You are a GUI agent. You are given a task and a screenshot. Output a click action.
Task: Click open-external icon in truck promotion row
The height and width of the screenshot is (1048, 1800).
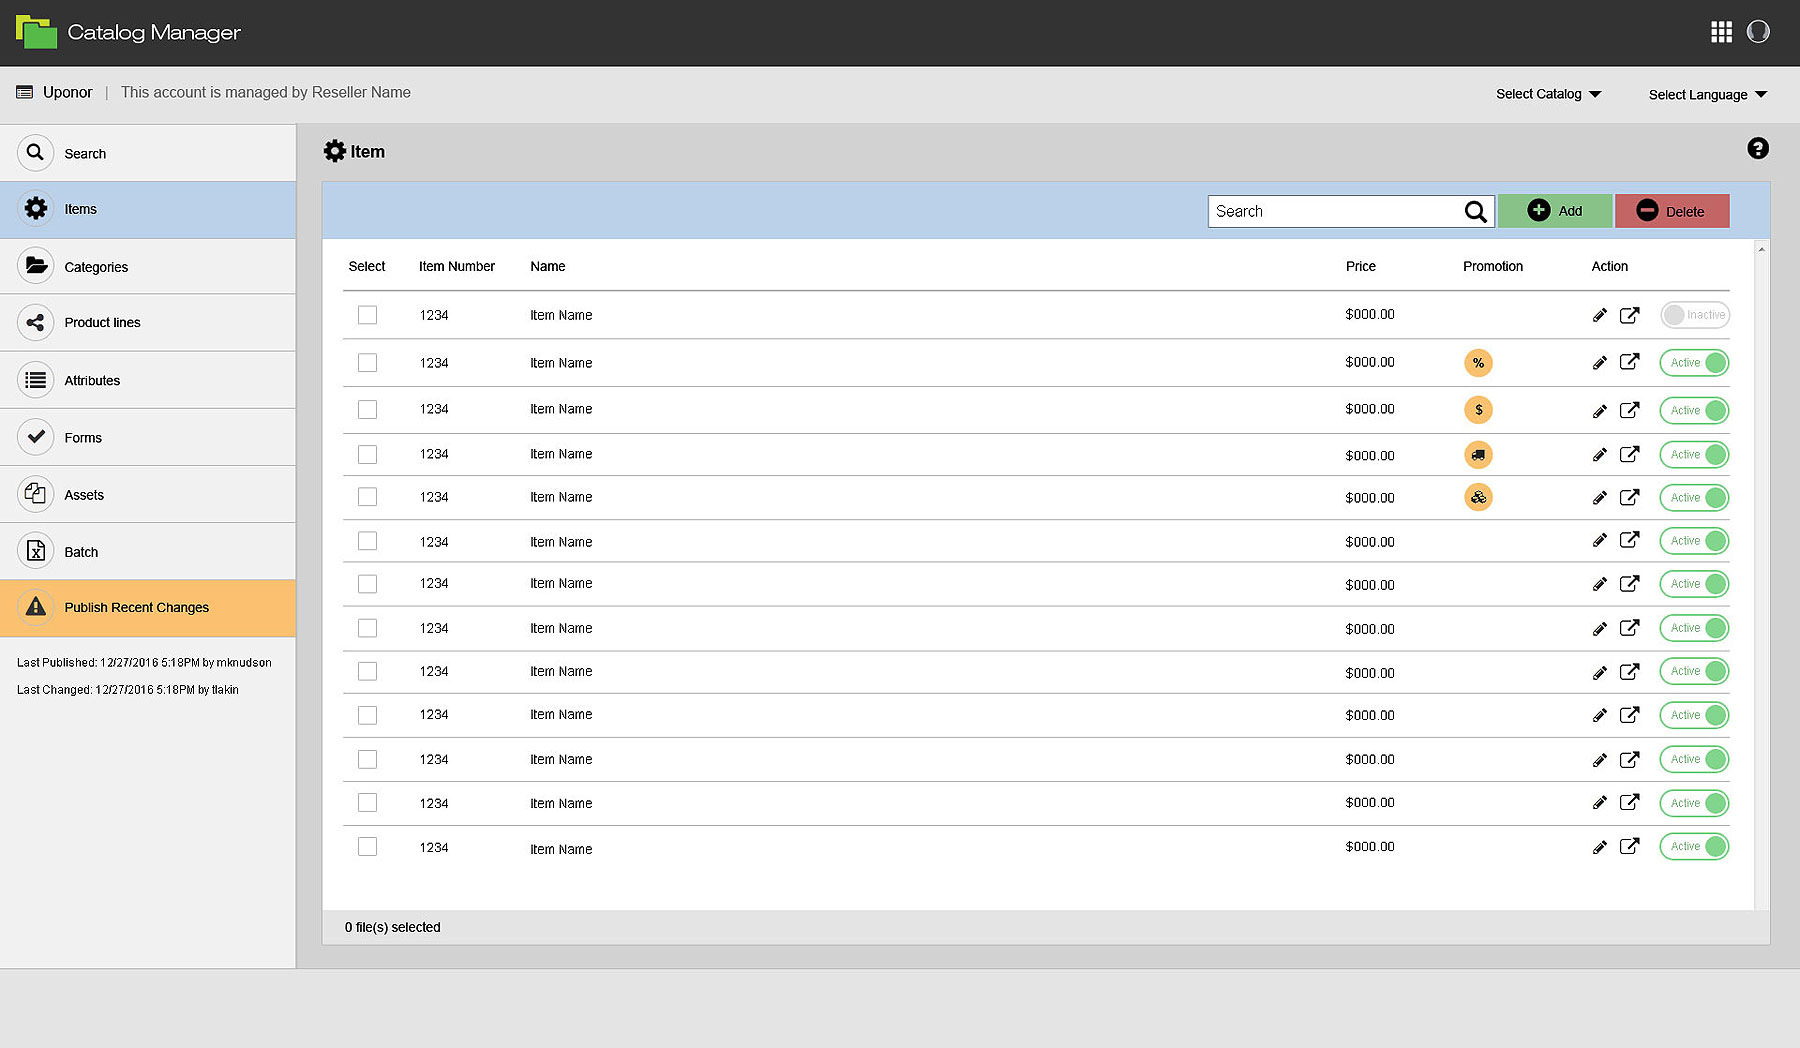click(x=1629, y=454)
